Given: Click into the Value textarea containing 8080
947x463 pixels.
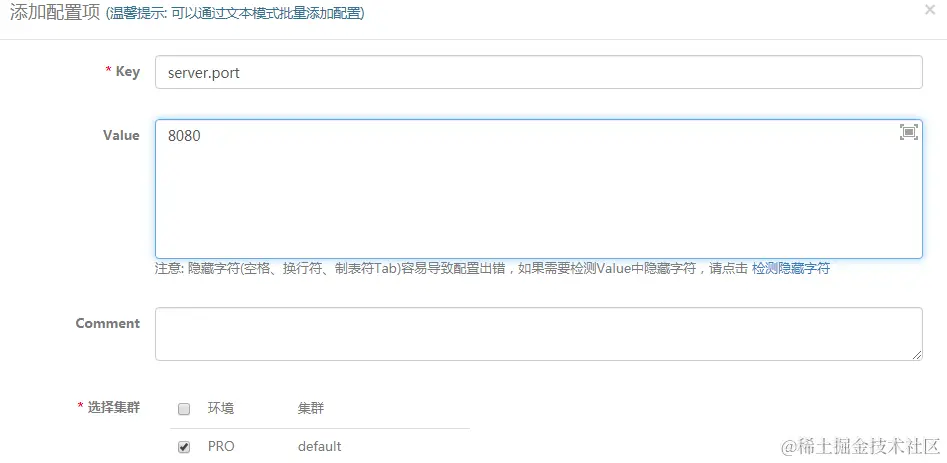Looking at the screenshot, I should [539, 189].
